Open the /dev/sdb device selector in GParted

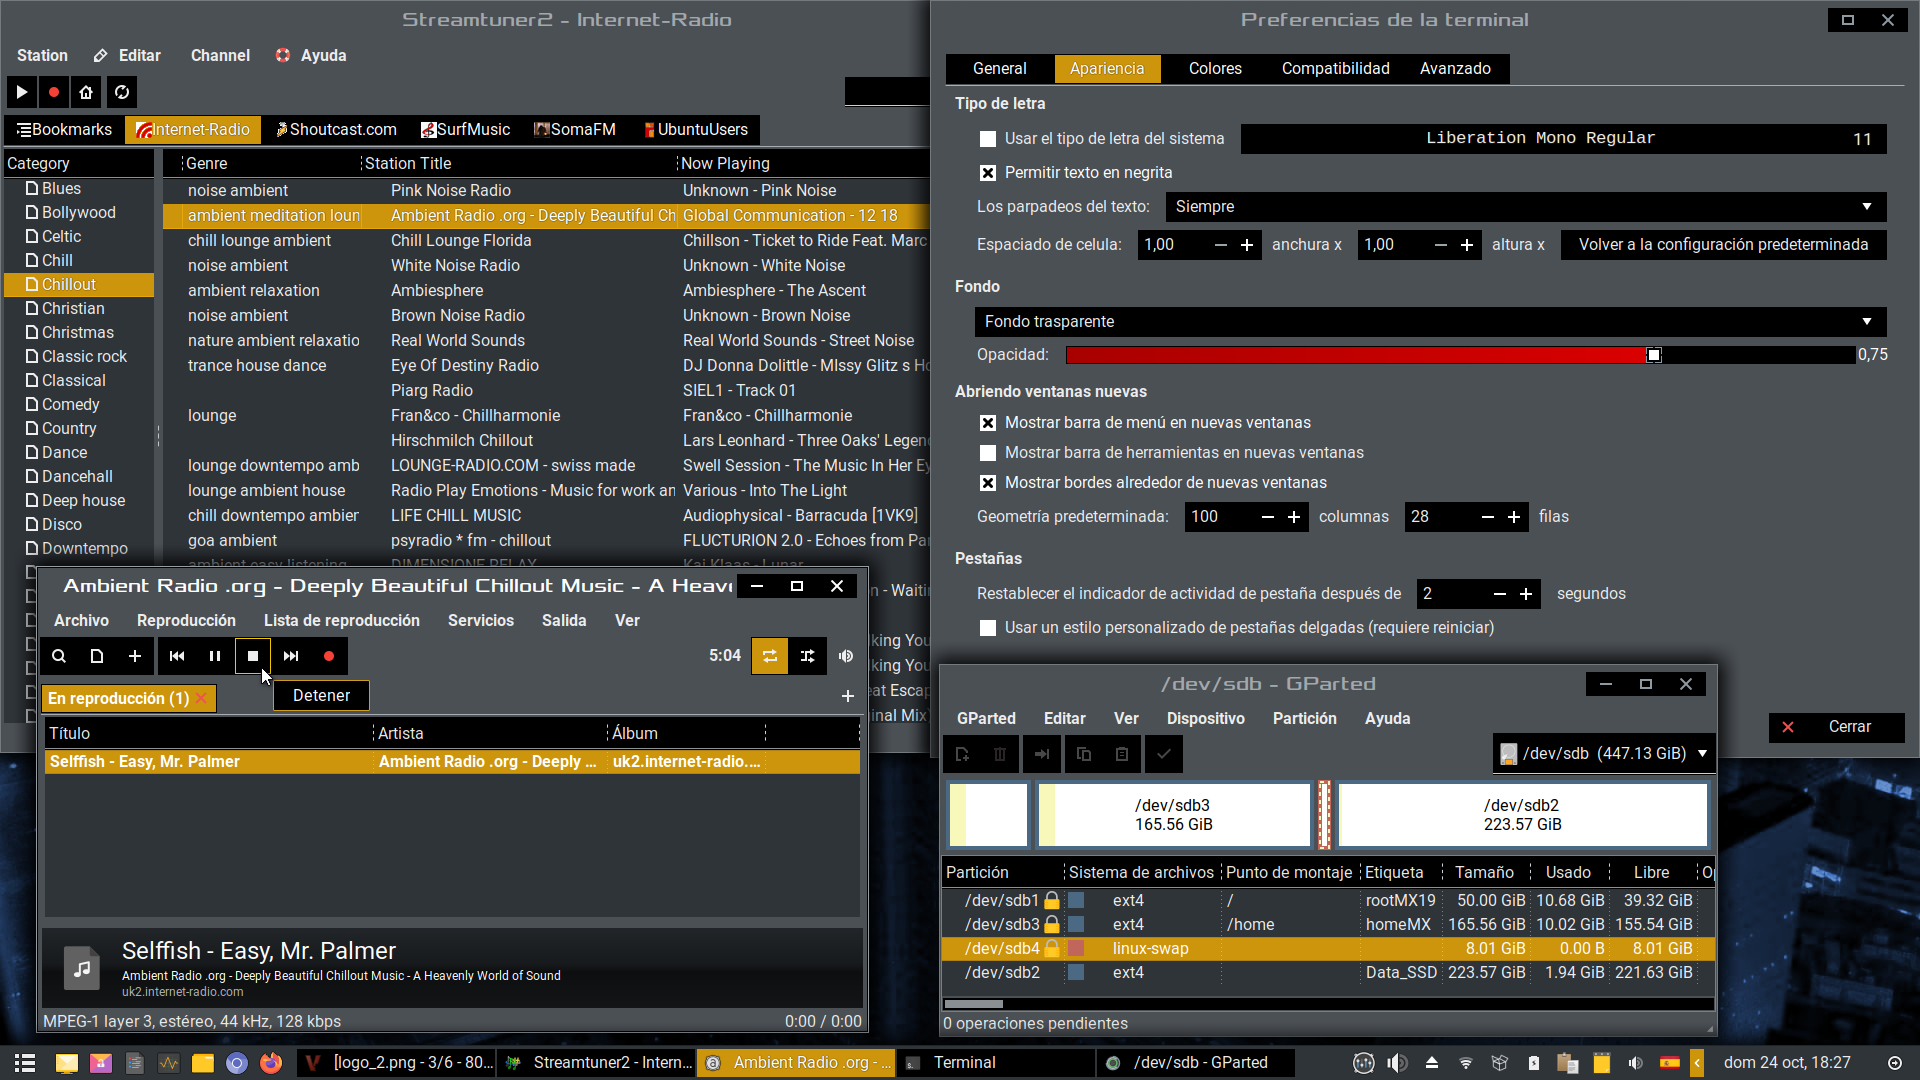pyautogui.click(x=1604, y=754)
